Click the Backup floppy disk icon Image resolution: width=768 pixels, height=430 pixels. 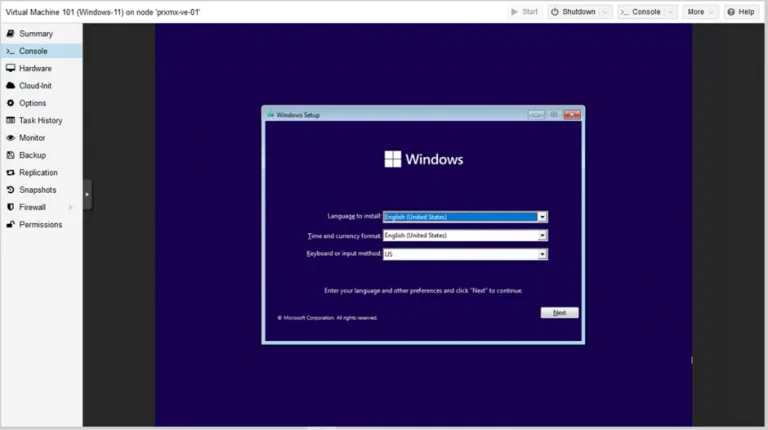click(x=10, y=155)
